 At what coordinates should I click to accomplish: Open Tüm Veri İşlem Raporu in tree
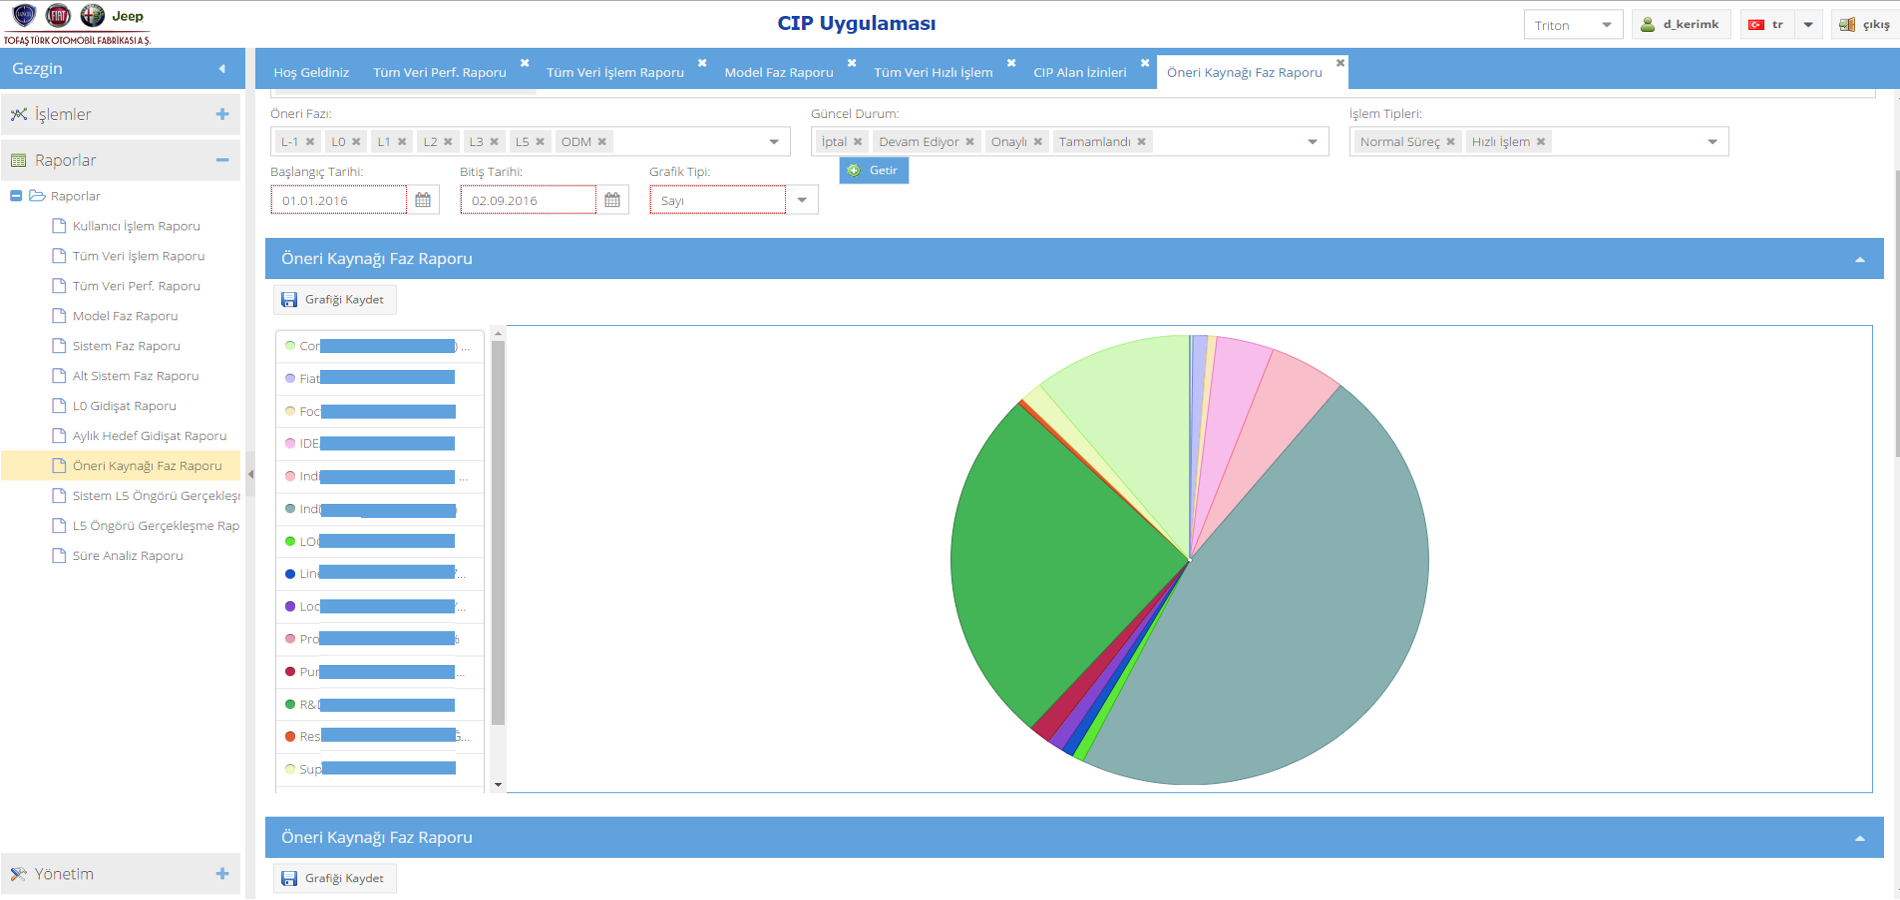[x=138, y=256]
